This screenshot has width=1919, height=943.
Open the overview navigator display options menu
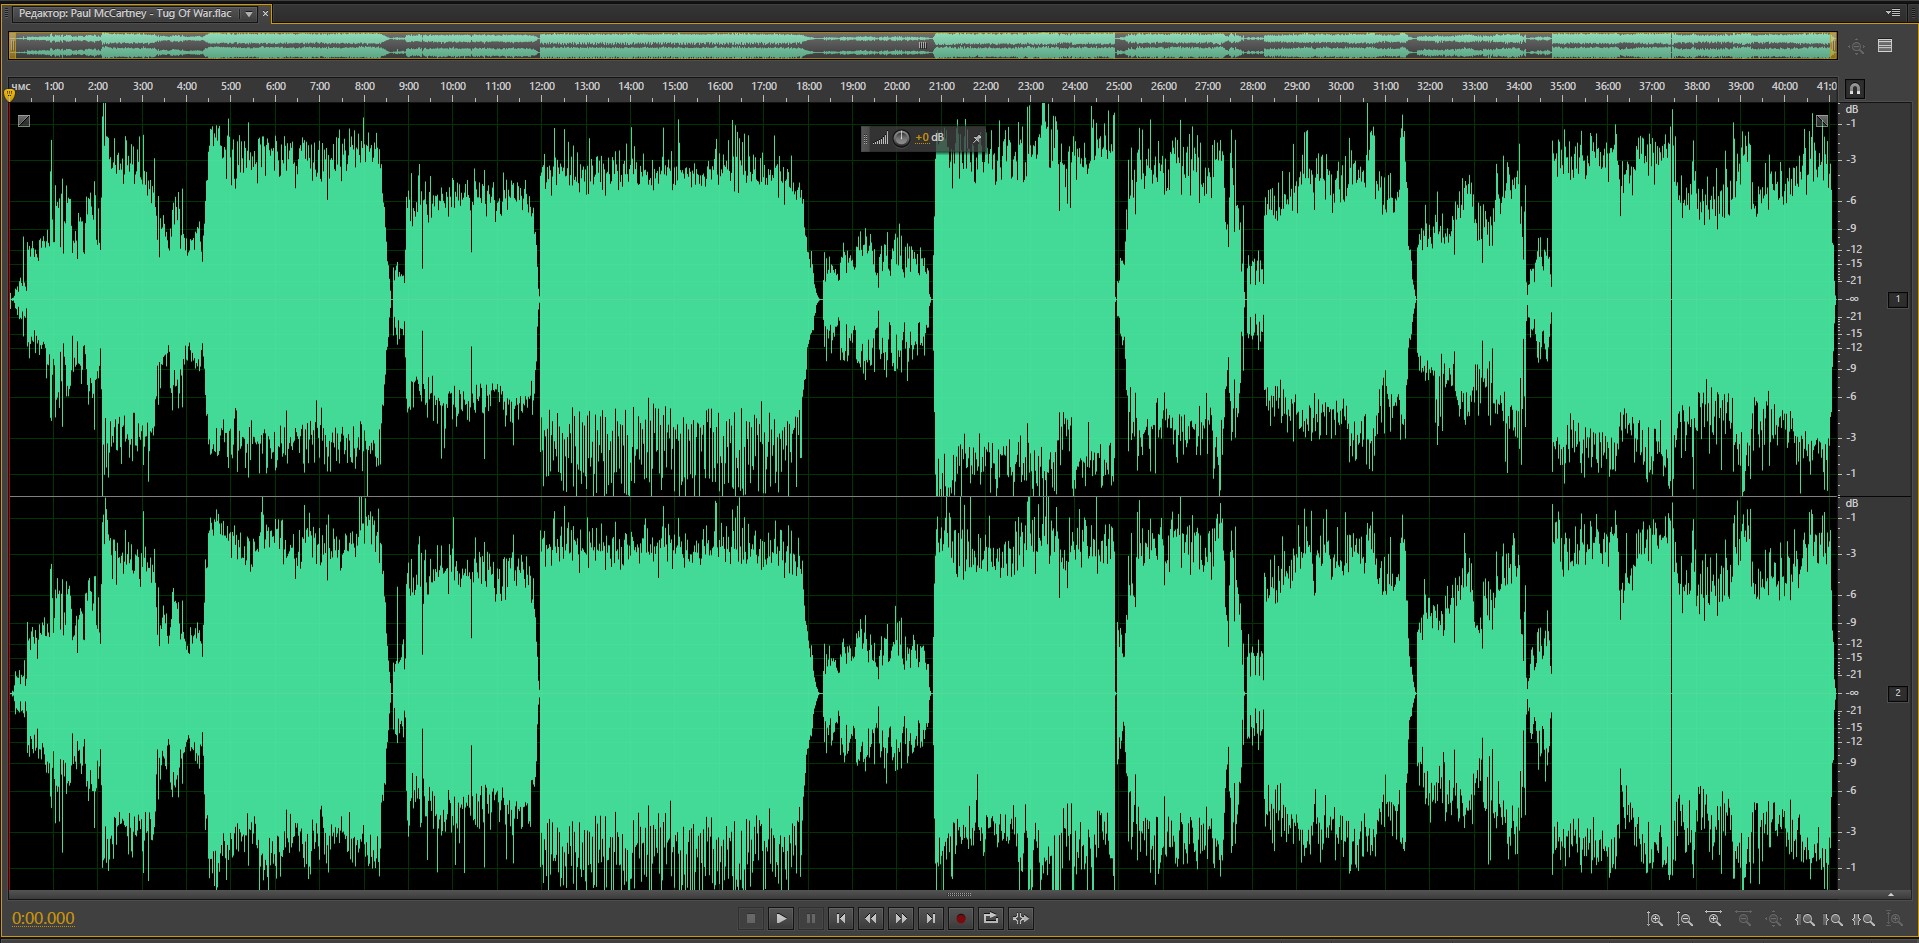(x=1885, y=46)
